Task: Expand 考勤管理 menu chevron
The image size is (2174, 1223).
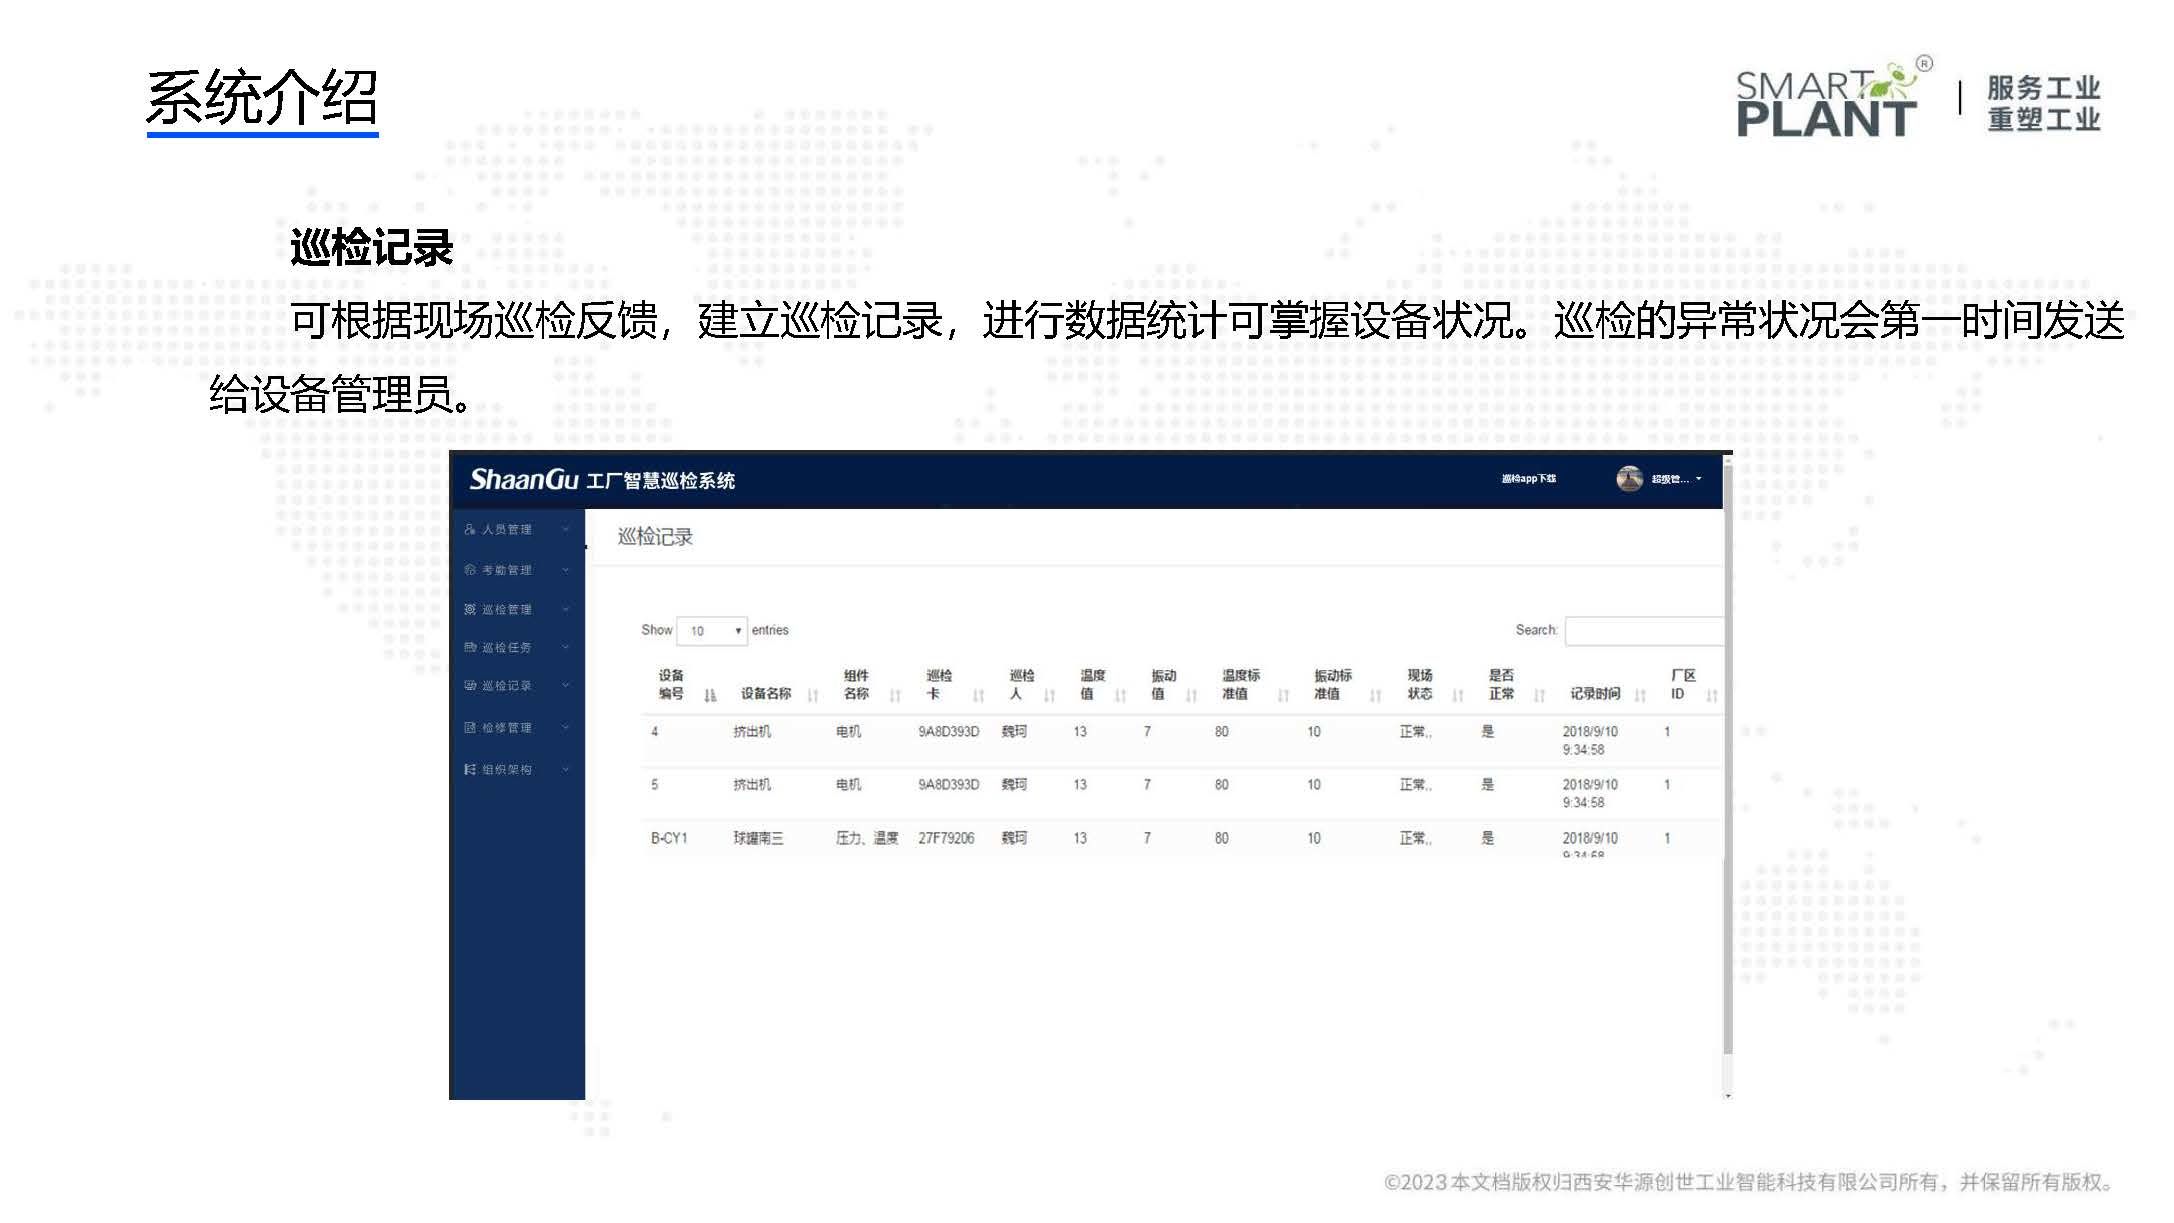Action: (565, 570)
